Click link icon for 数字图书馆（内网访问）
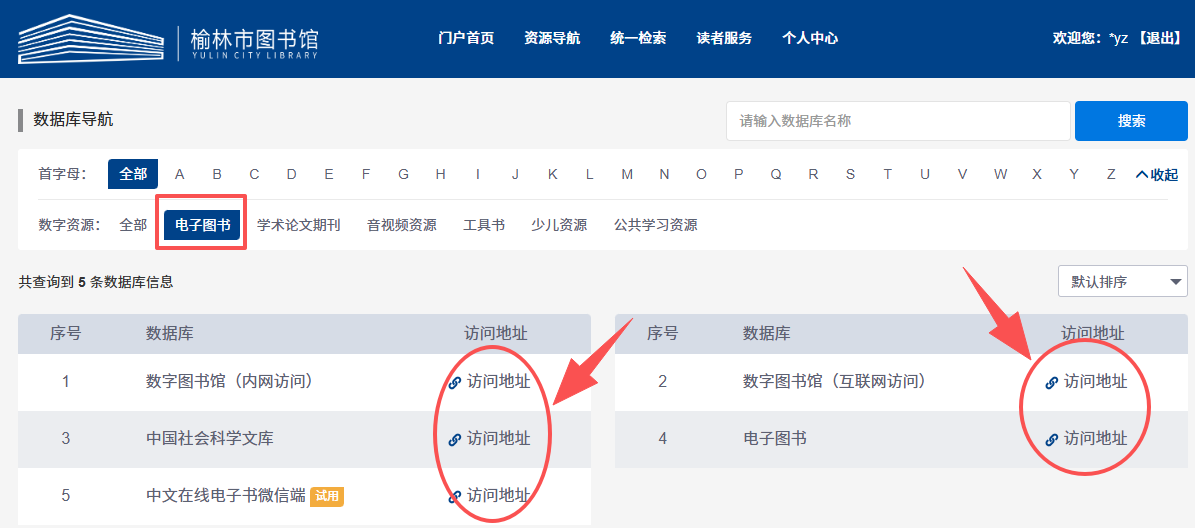 pos(455,382)
